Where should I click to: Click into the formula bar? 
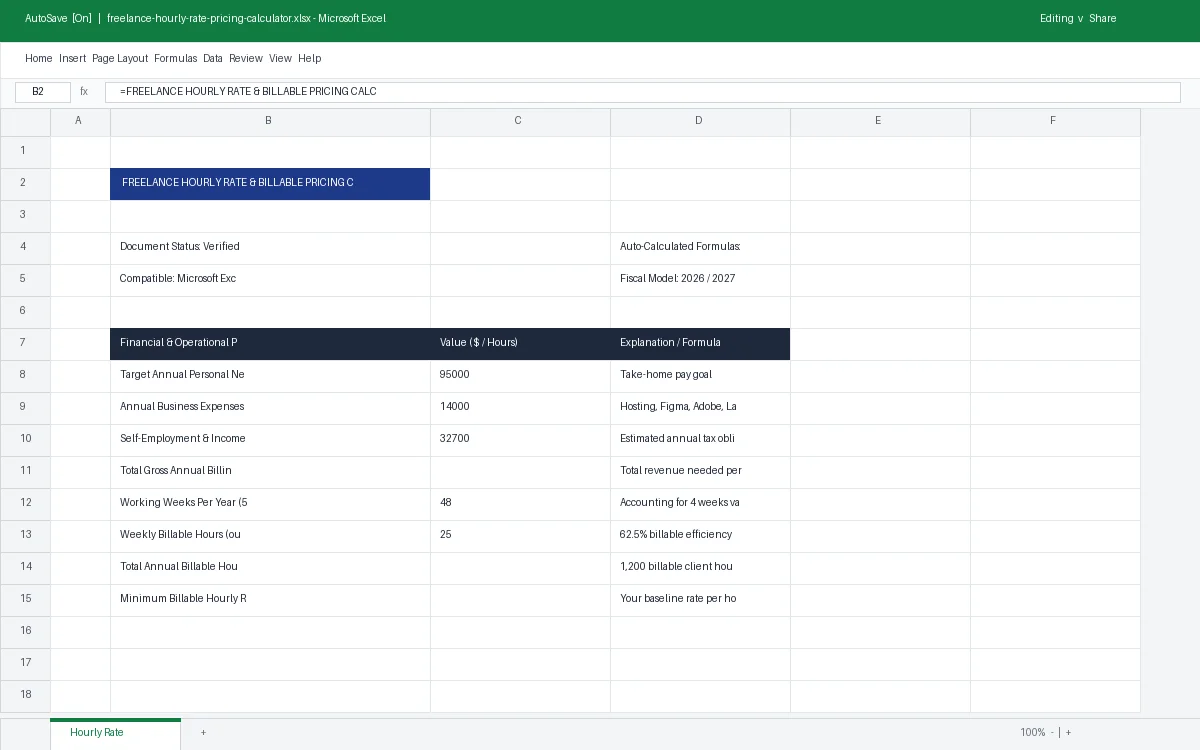click(x=643, y=92)
